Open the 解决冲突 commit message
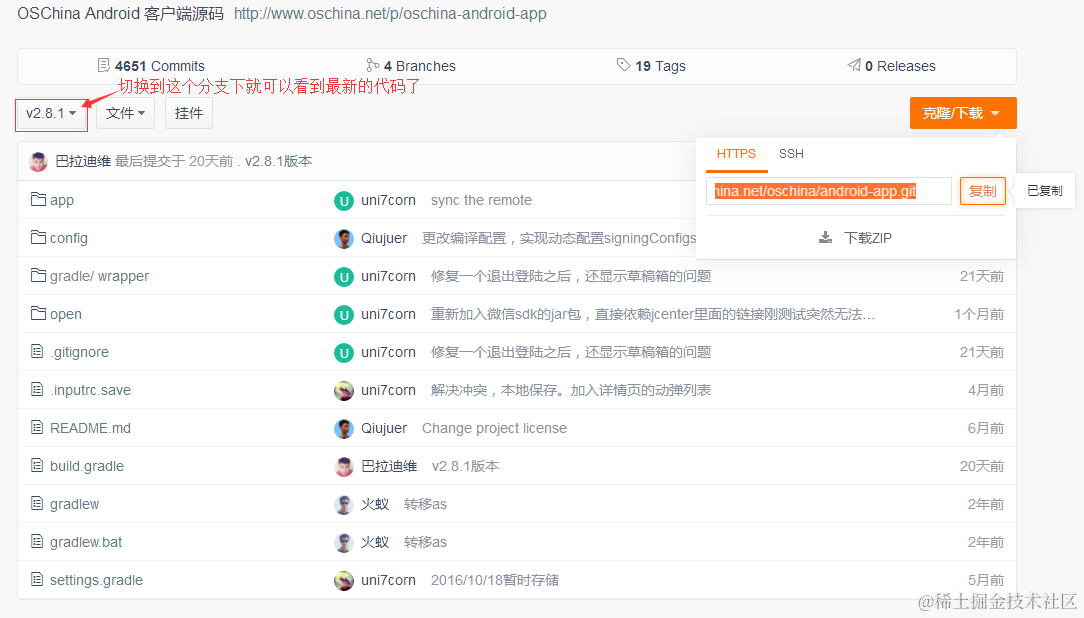Viewport: 1084px width, 618px height. coord(571,391)
